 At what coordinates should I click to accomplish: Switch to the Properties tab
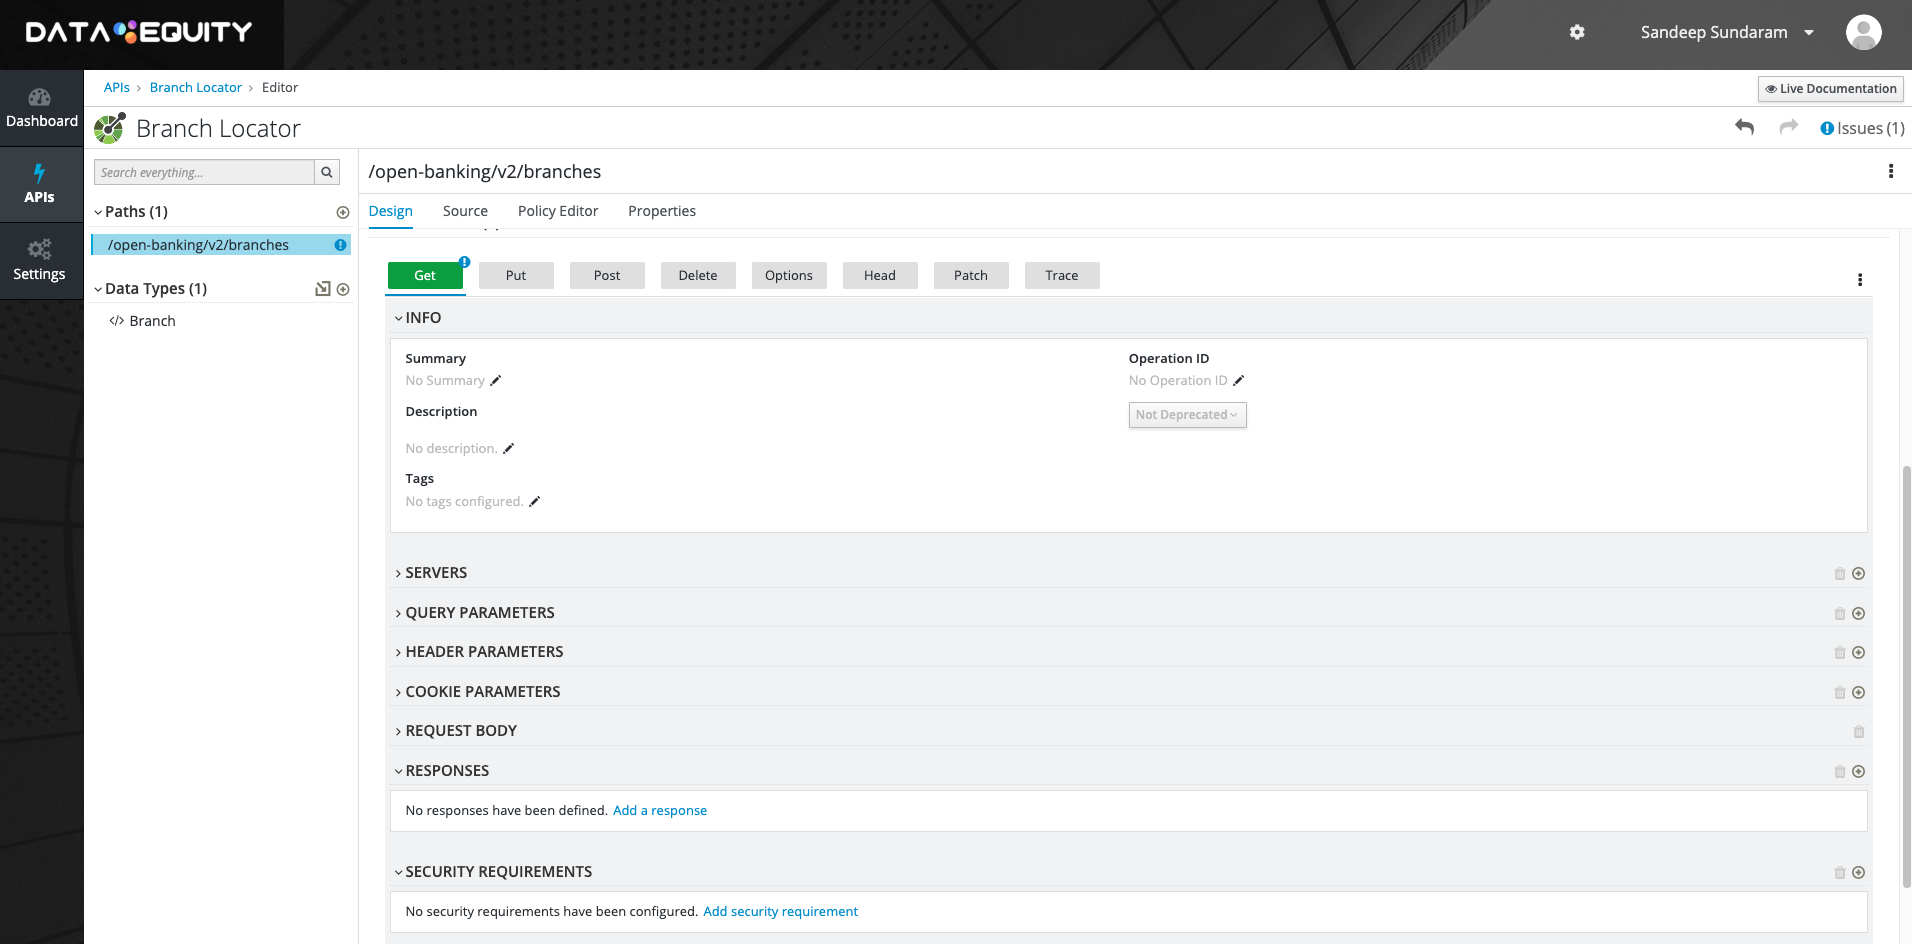tap(662, 211)
